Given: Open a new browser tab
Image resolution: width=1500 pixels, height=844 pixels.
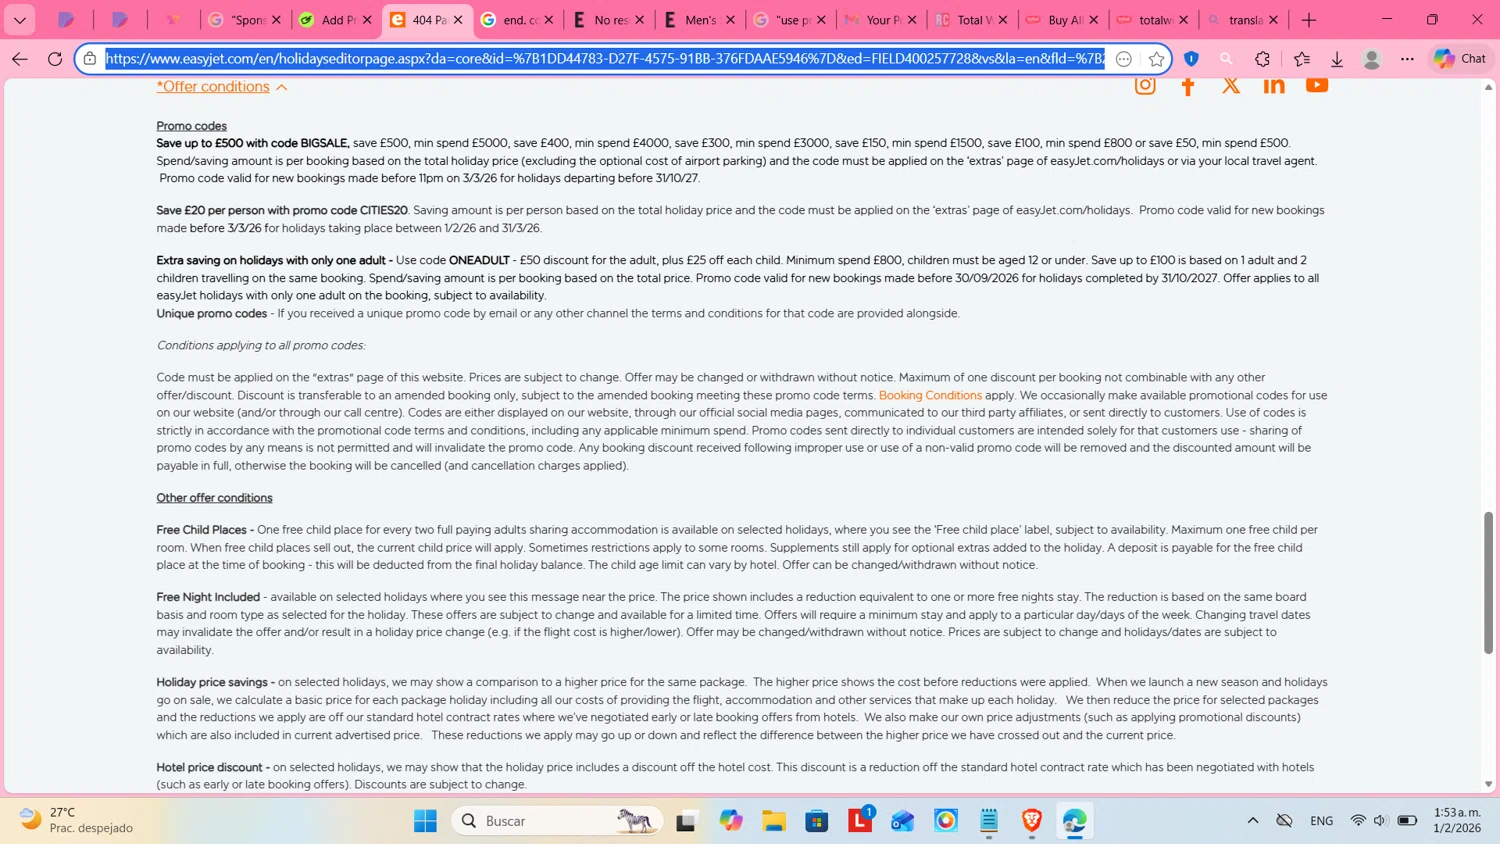Looking at the screenshot, I should 1309,20.
